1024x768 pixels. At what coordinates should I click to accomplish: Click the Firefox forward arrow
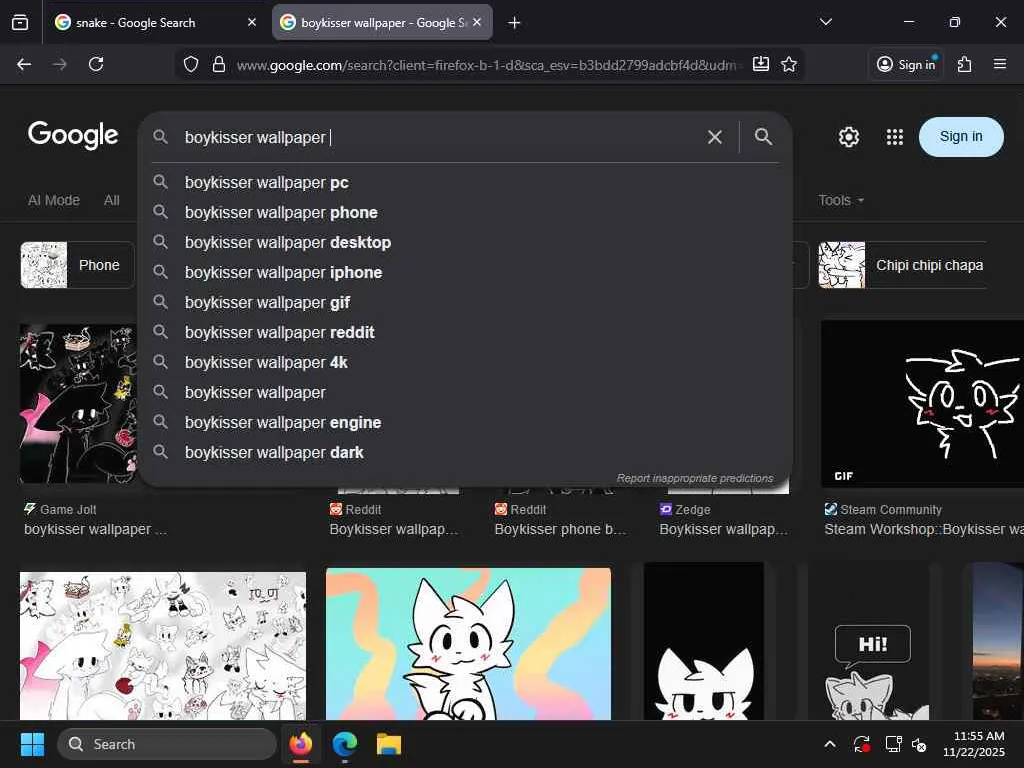coord(59,64)
